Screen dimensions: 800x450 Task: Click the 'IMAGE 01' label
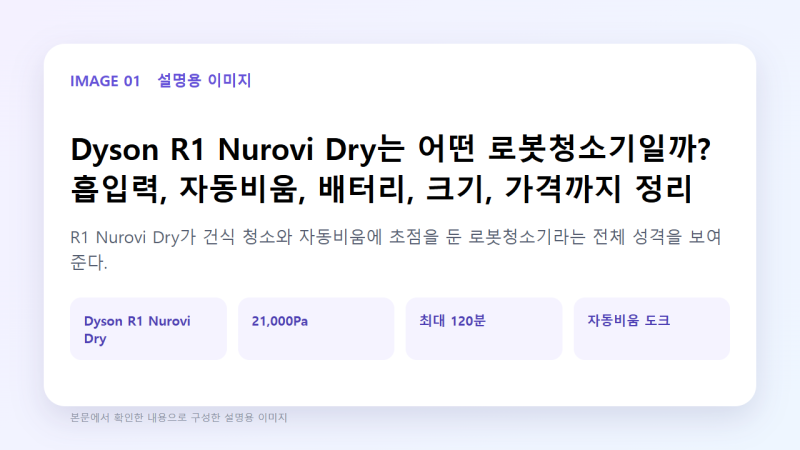(105, 81)
